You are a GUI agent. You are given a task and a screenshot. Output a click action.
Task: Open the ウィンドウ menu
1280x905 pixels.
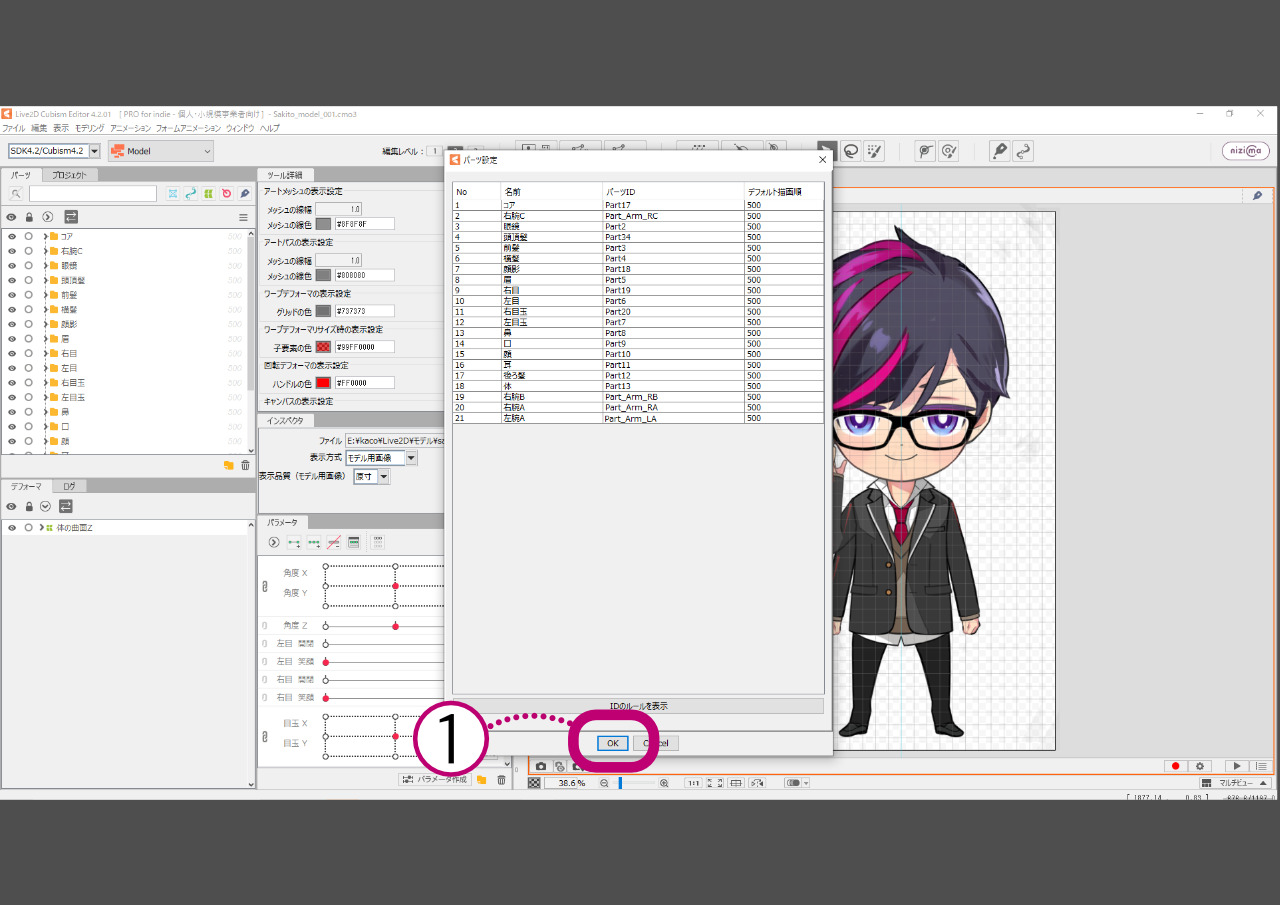point(239,128)
